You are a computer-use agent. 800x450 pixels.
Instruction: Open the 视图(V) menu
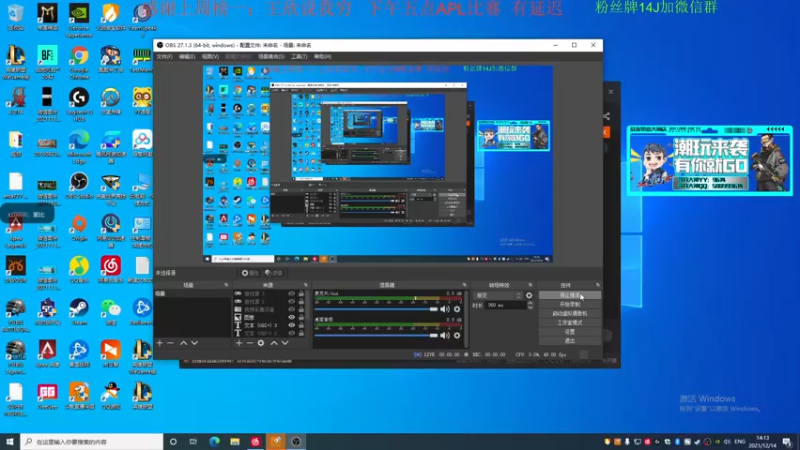coord(210,57)
